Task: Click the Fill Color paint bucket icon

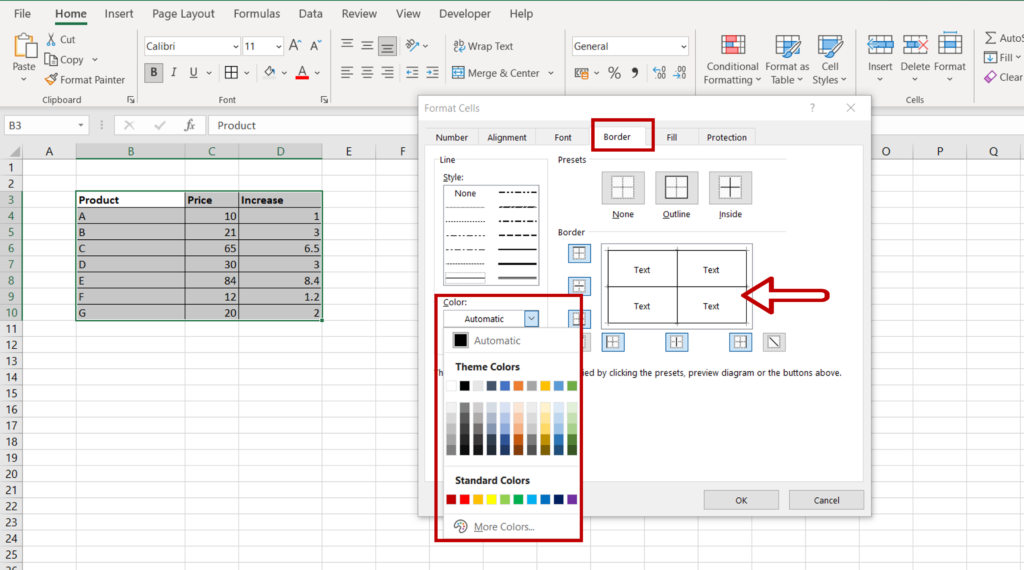Action: point(269,72)
